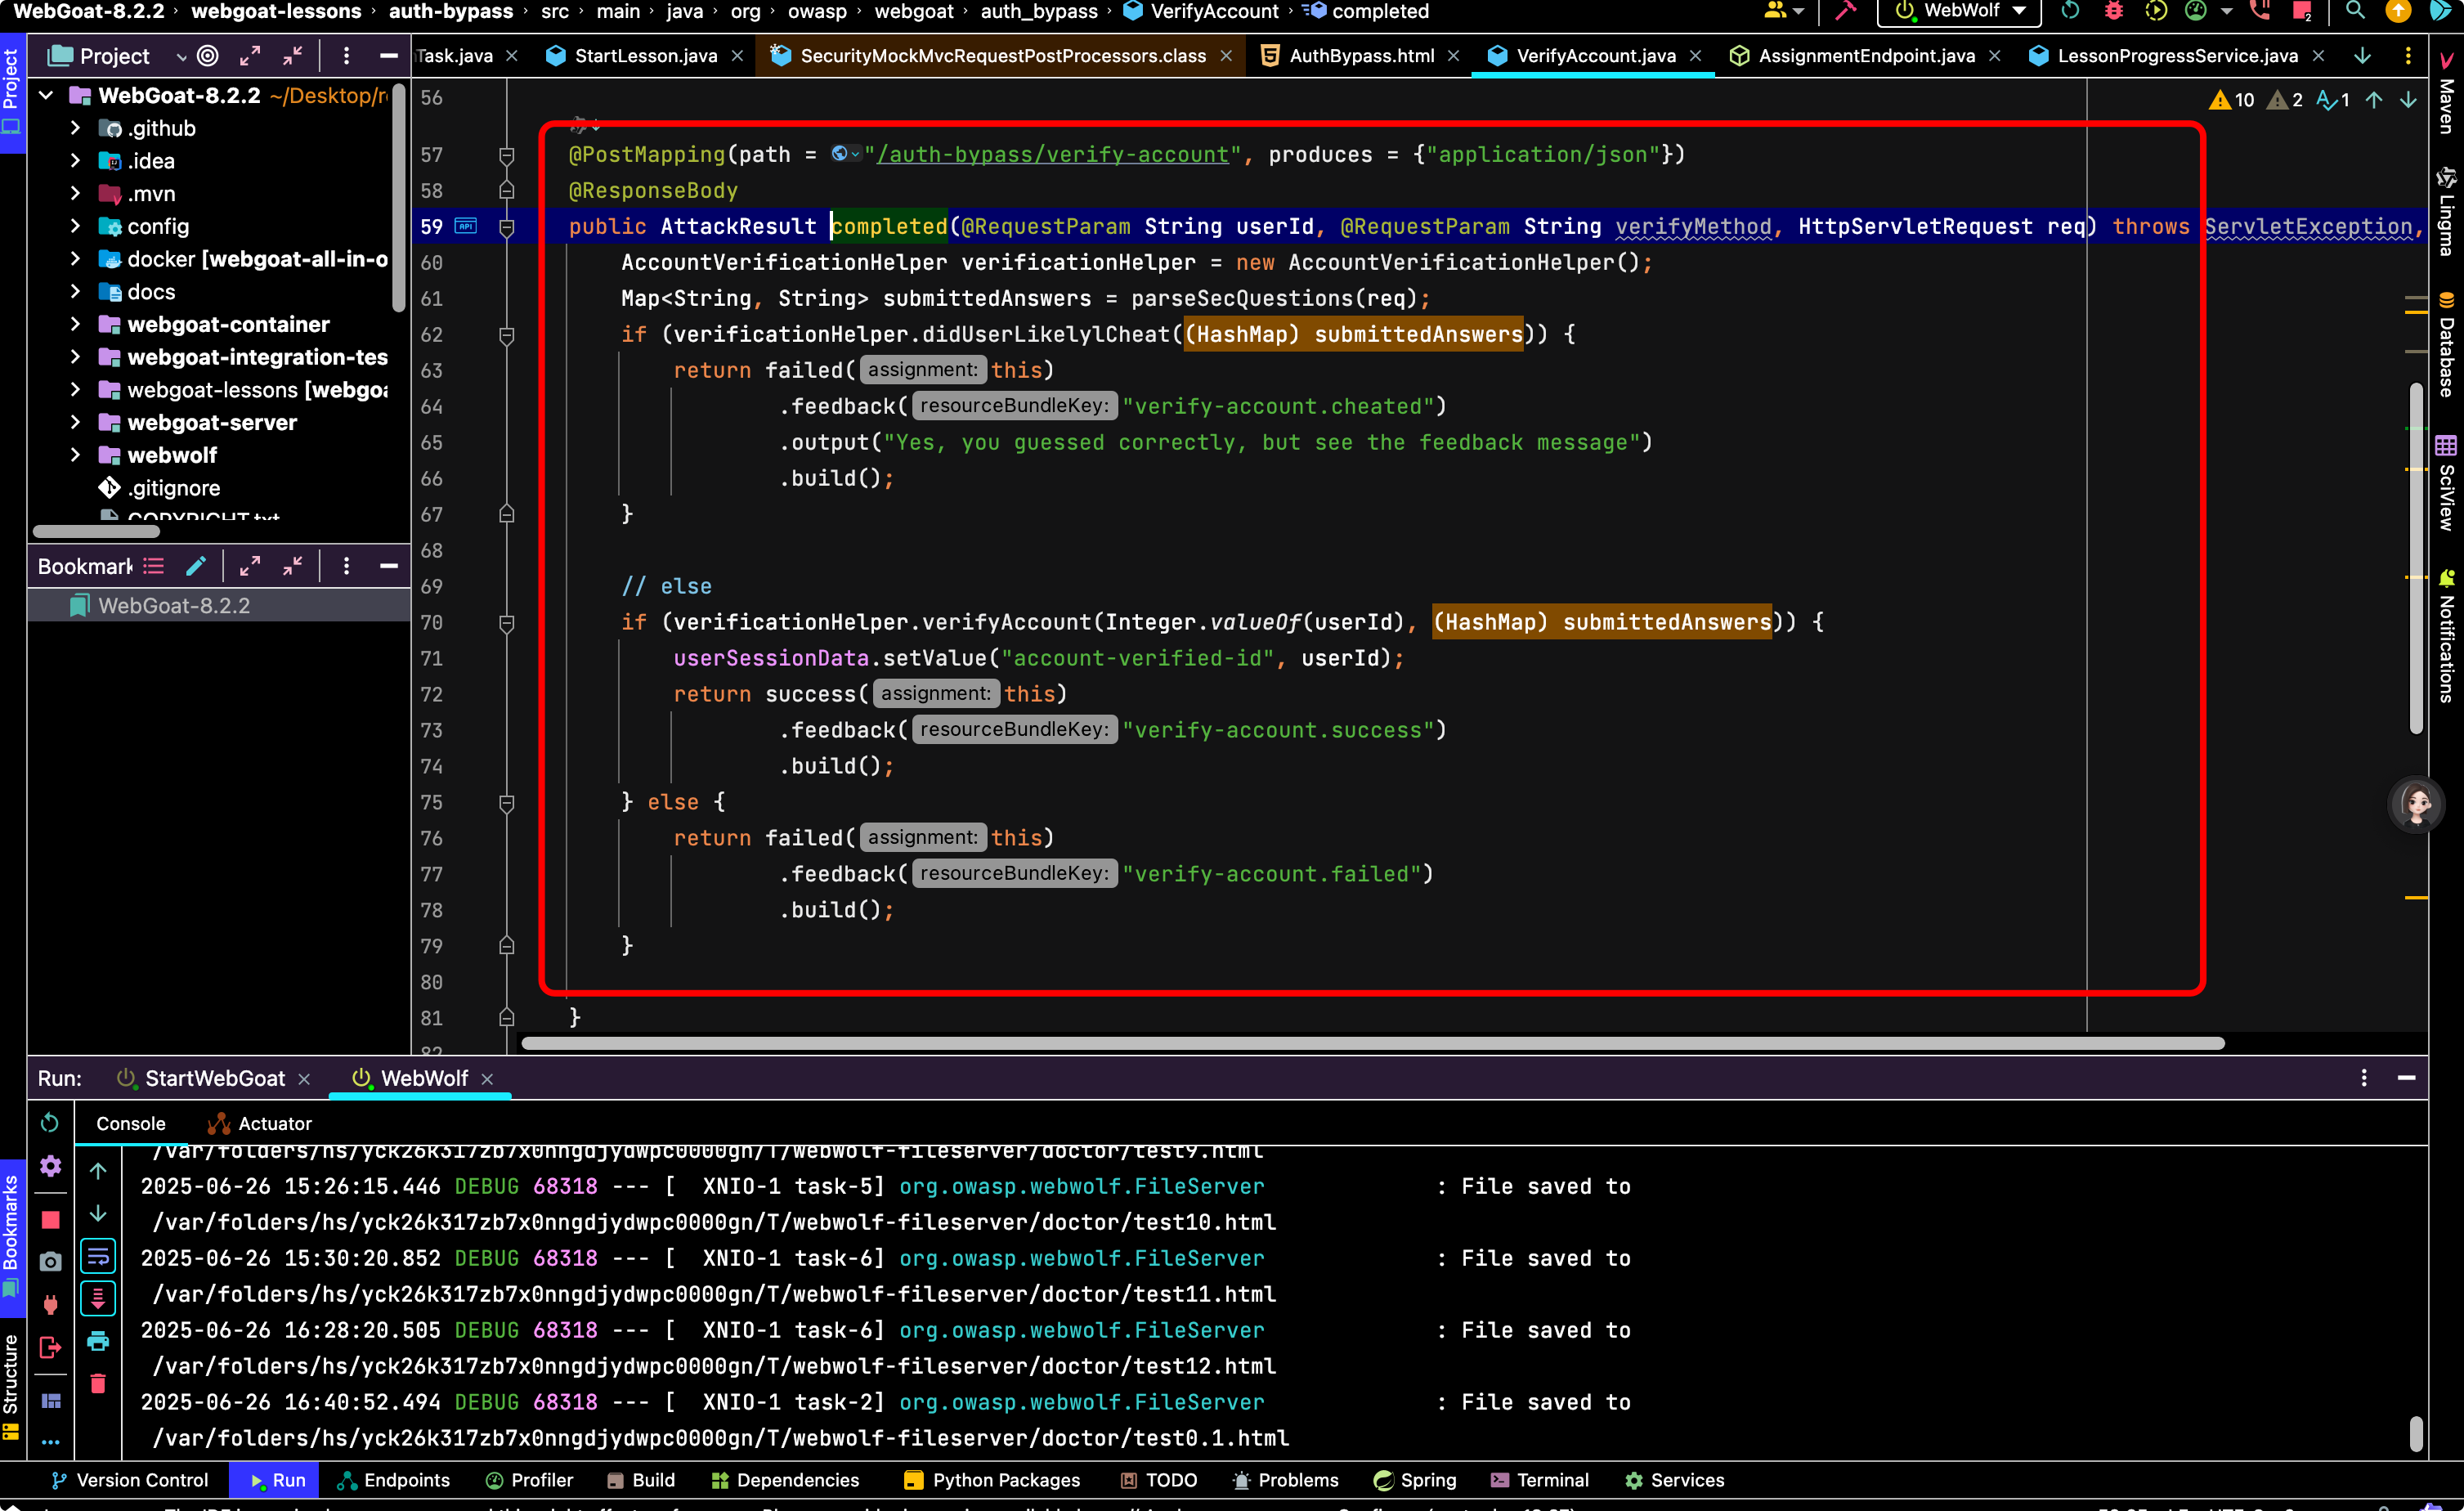The height and width of the screenshot is (1511, 2464).
Task: Clear console with the trash icon
Action: [98, 1384]
